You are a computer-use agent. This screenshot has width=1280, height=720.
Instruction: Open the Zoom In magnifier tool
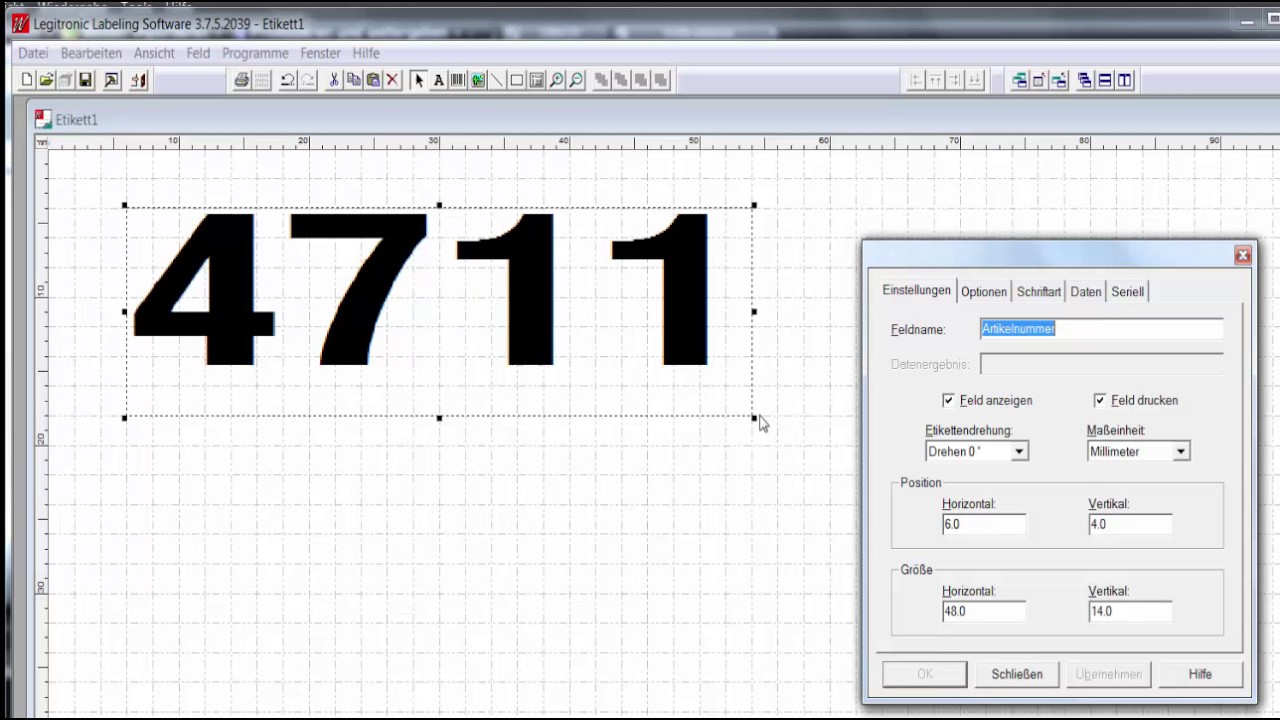[x=556, y=80]
